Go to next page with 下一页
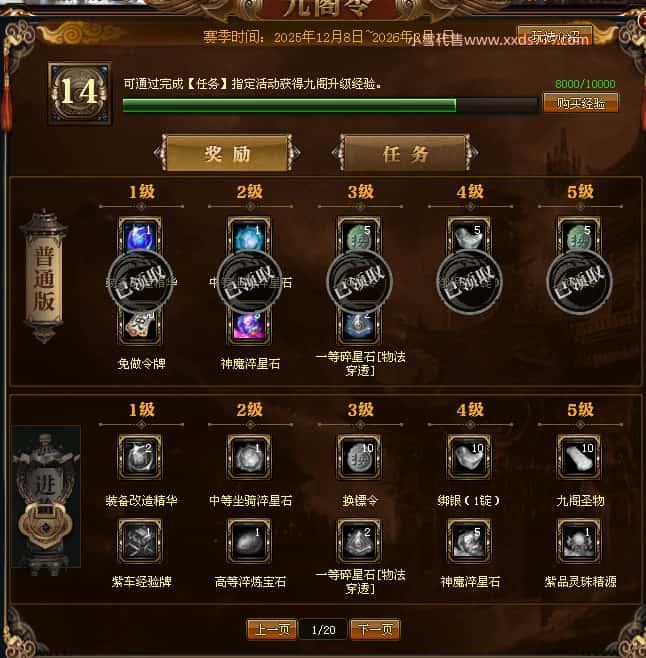646x658 pixels. coord(375,629)
